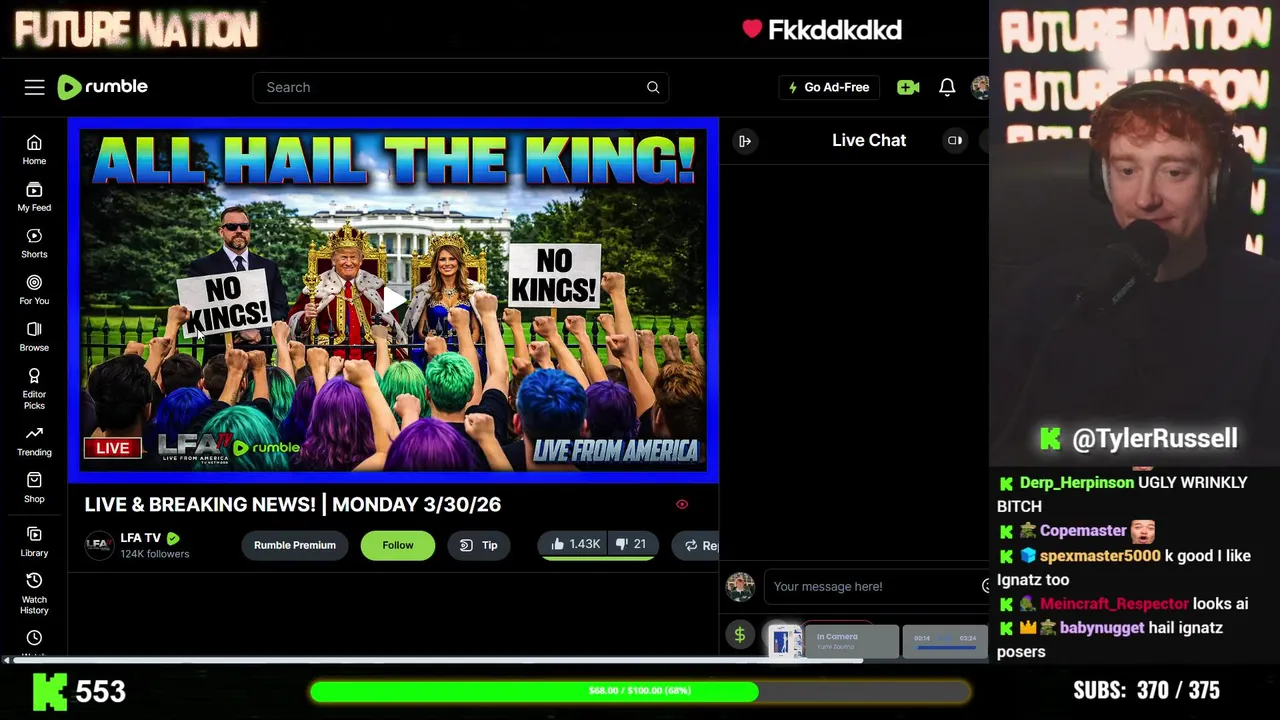This screenshot has height=720, width=1280.
Task: Open the Rumble hamburger menu
Action: point(35,87)
